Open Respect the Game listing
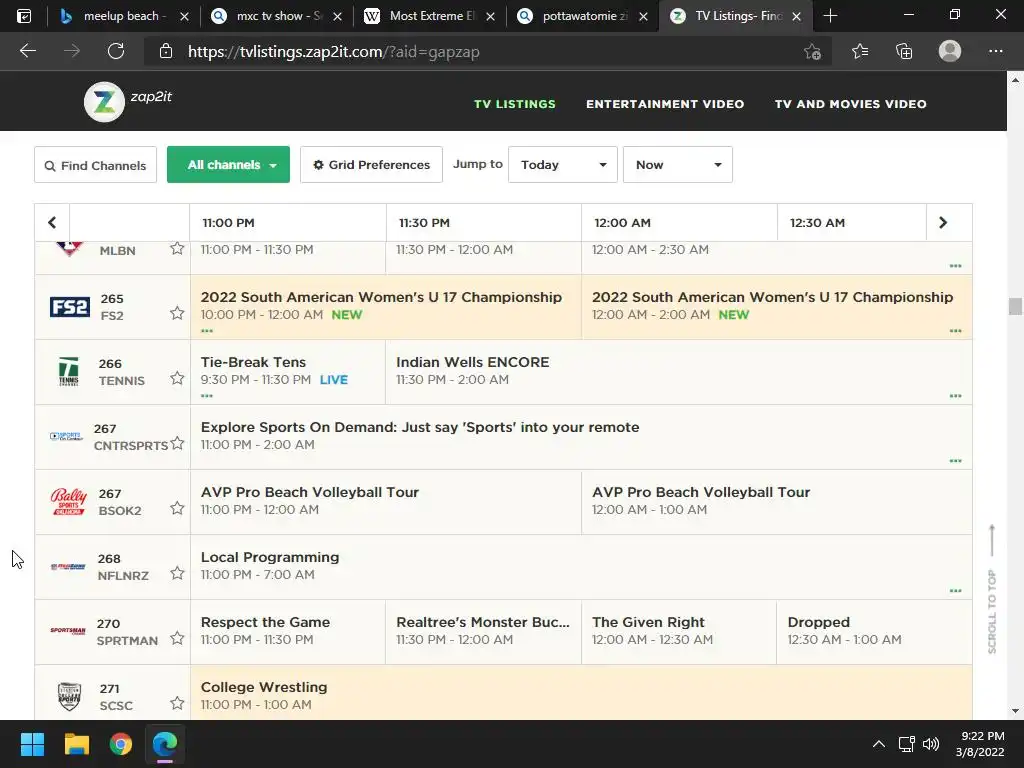1024x768 pixels. [x=288, y=632]
